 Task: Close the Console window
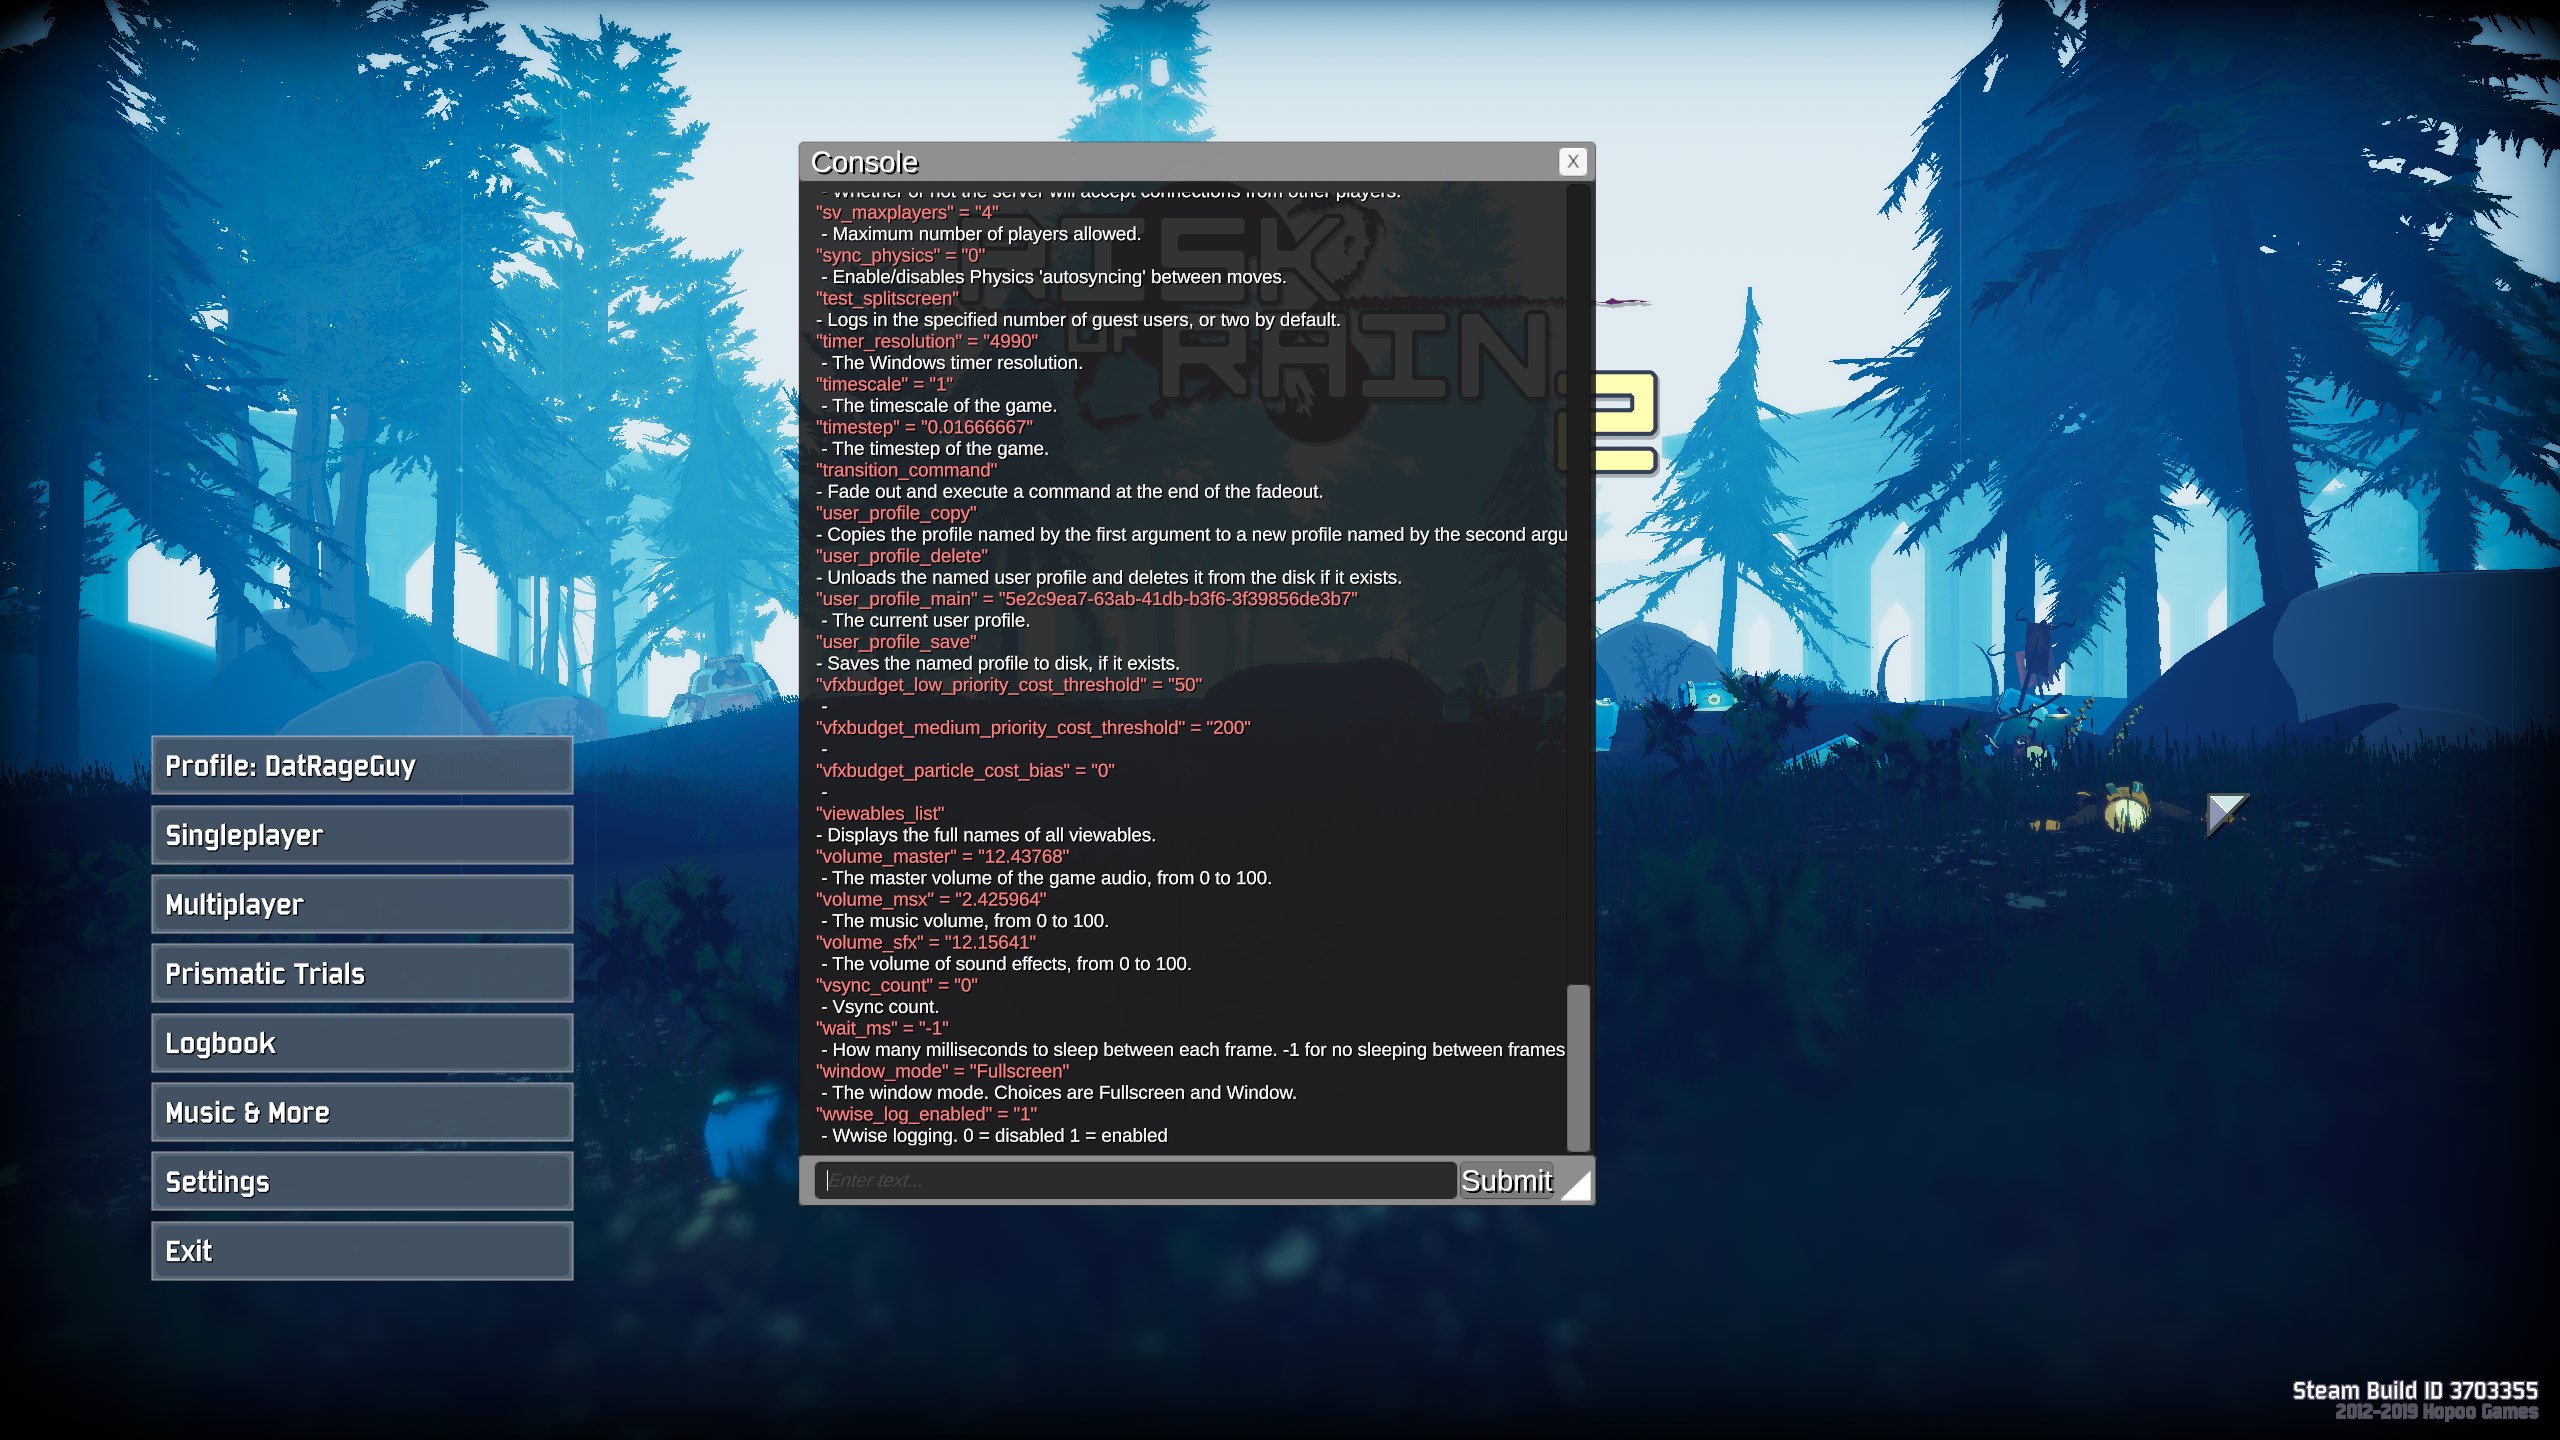pos(1572,162)
